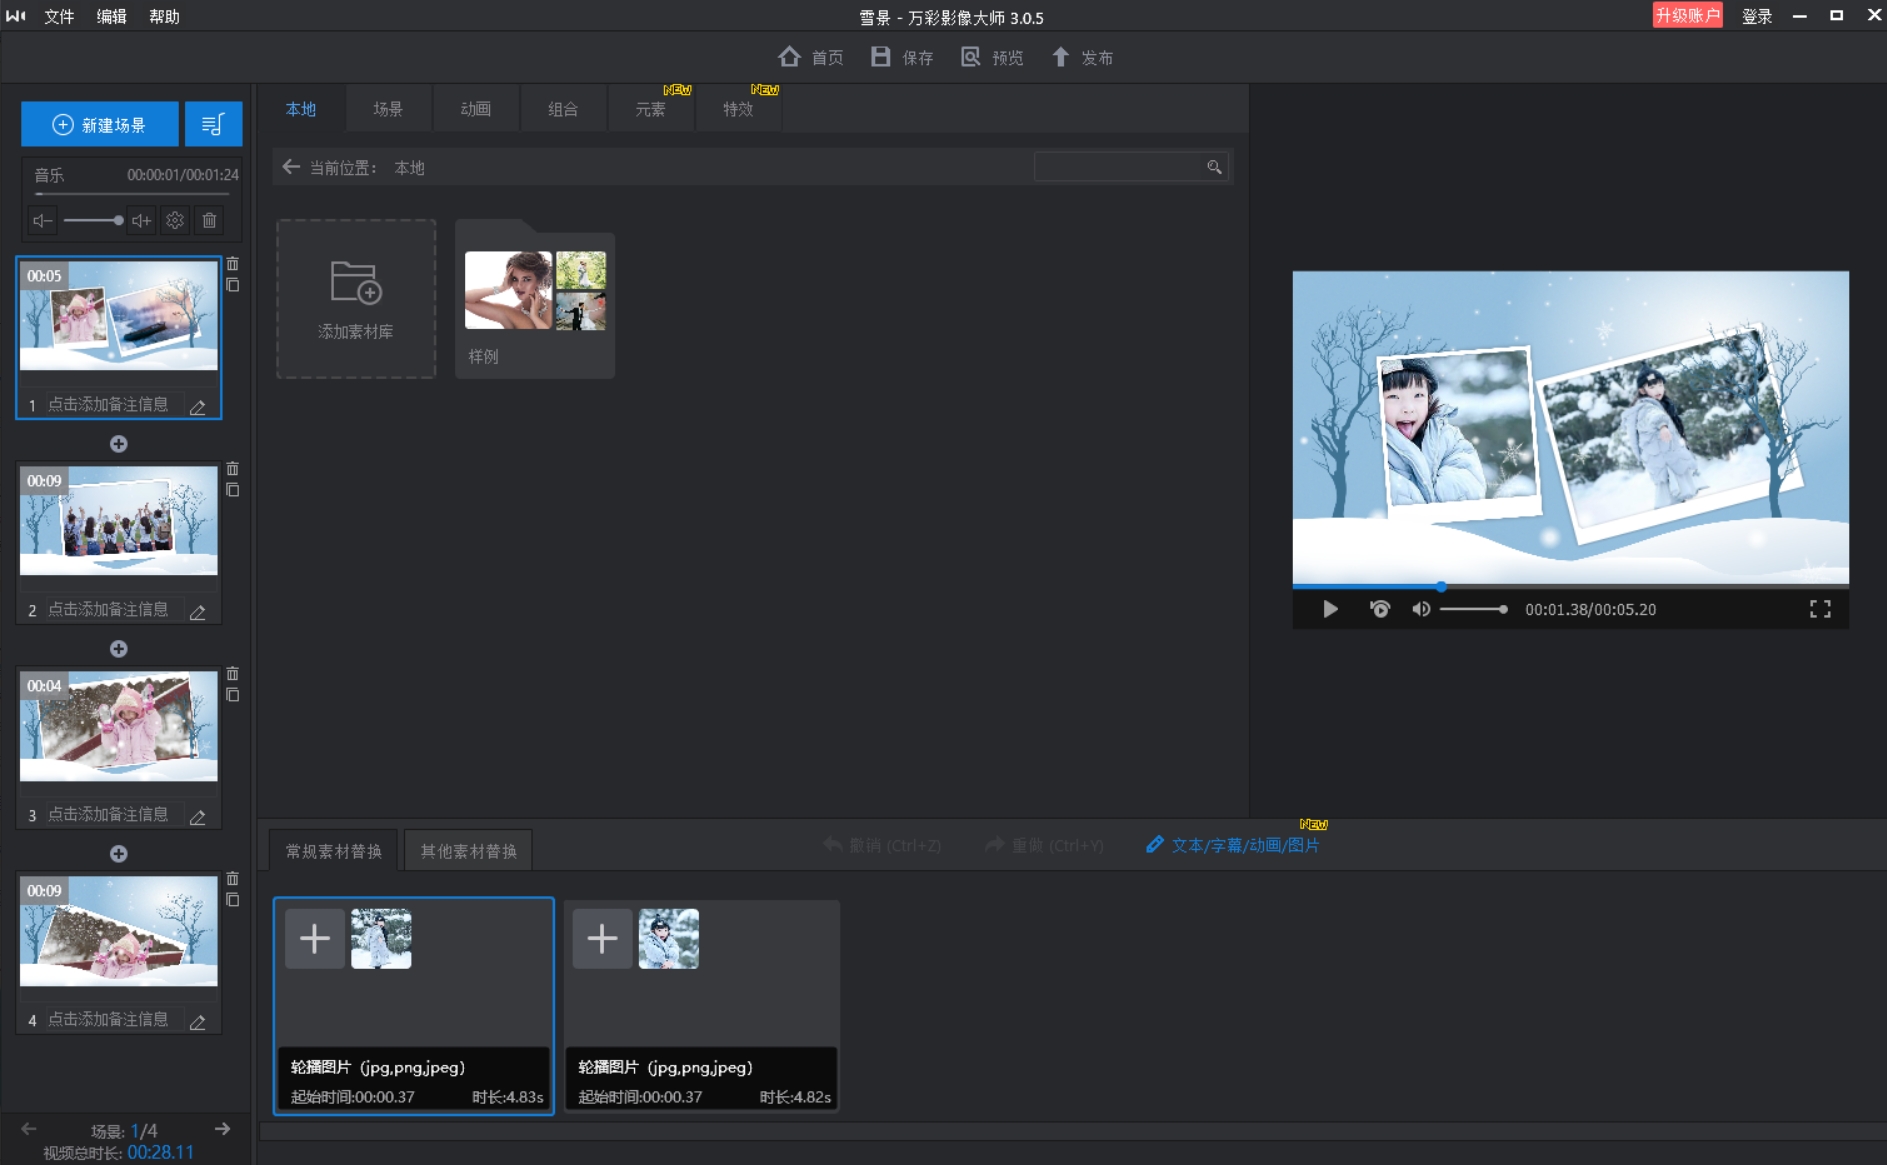
Task: Add an image to the second 轮播图片 slot
Action: pyautogui.click(x=602, y=938)
